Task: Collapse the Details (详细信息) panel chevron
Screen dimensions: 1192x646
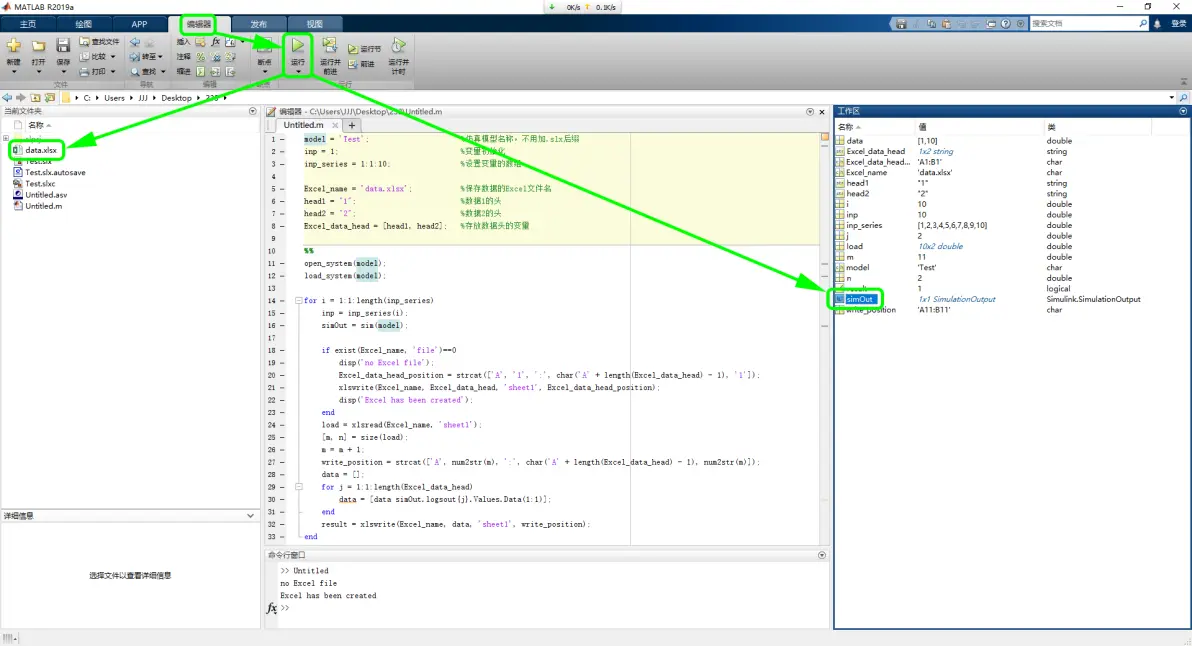Action: (x=250, y=516)
